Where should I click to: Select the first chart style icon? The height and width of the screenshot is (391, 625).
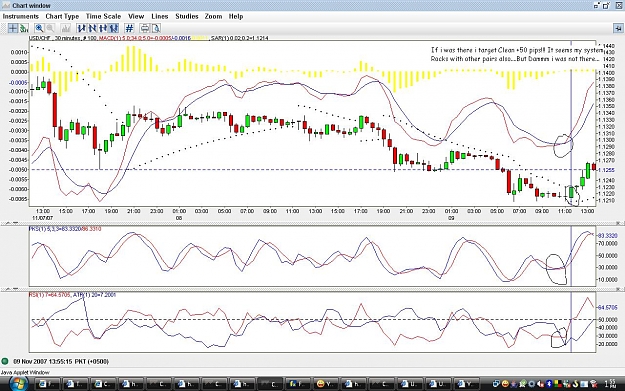click(x=82, y=28)
